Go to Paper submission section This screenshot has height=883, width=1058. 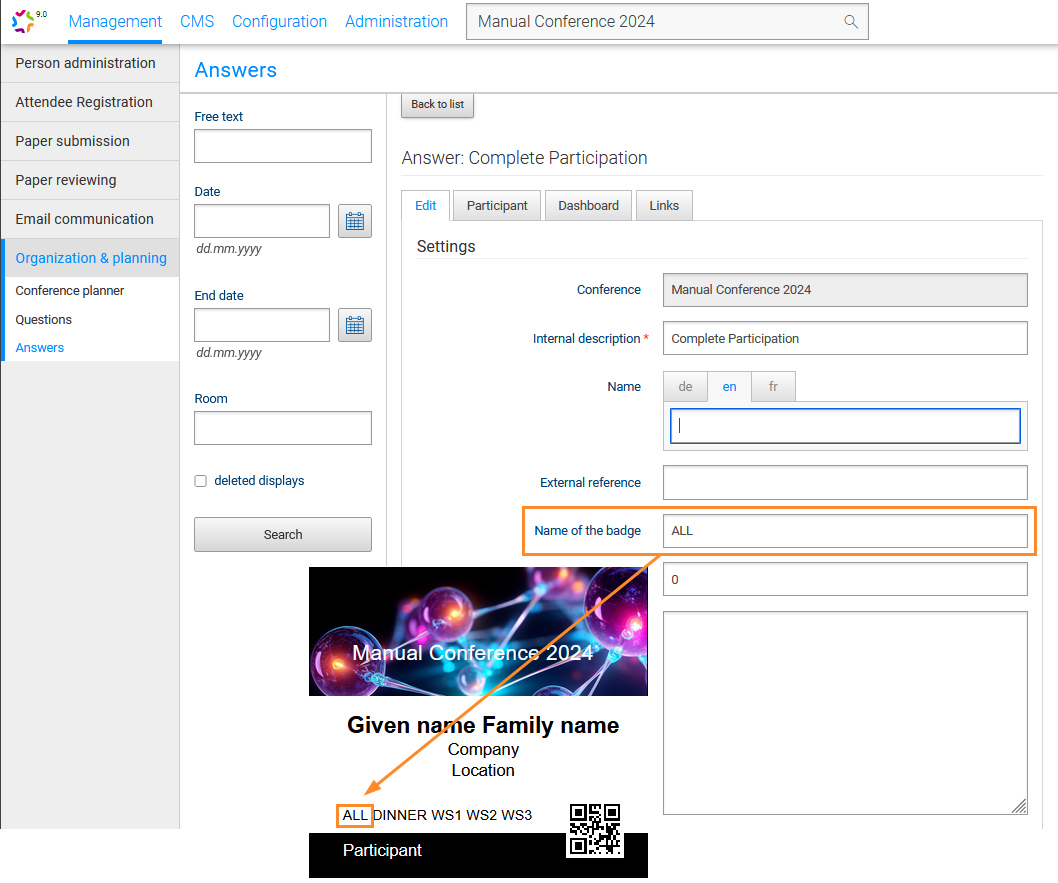73,141
